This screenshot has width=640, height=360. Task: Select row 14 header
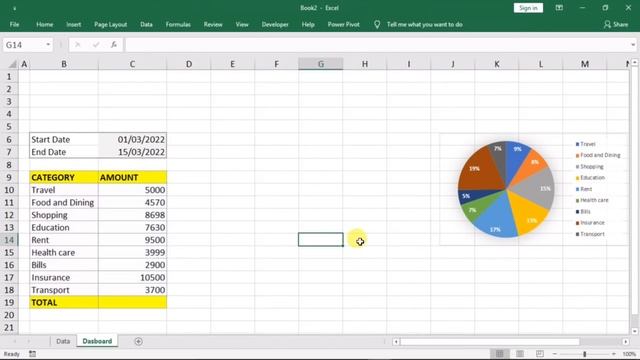pos(9,240)
